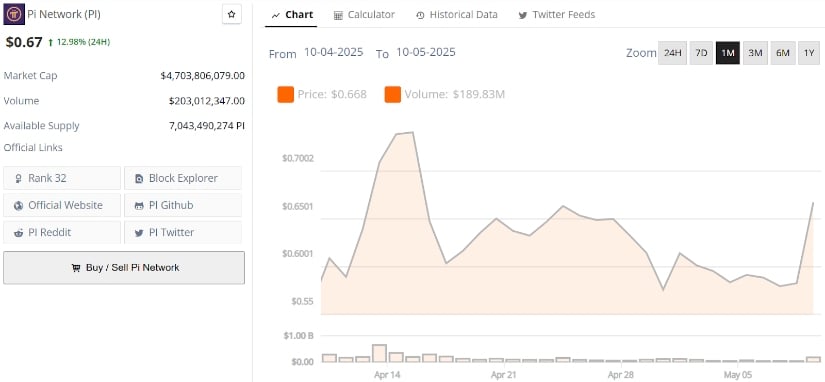Click the Pi Network coin logo
825x382 pixels.
(14, 14)
